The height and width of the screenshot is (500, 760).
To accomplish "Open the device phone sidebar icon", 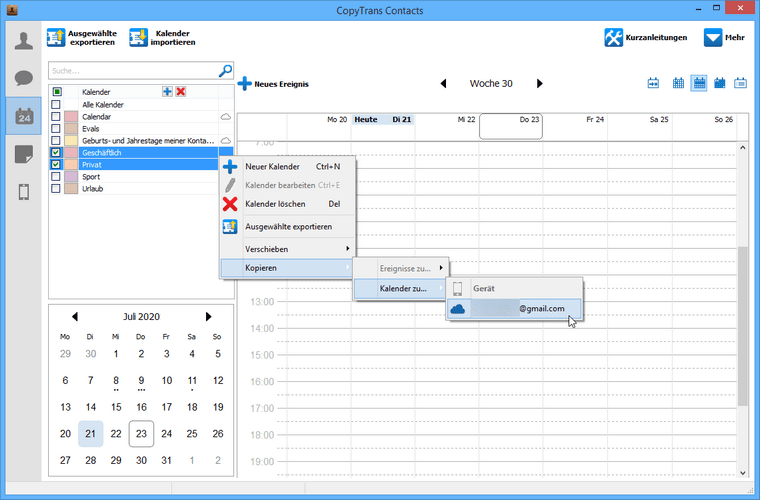I will tap(24, 192).
